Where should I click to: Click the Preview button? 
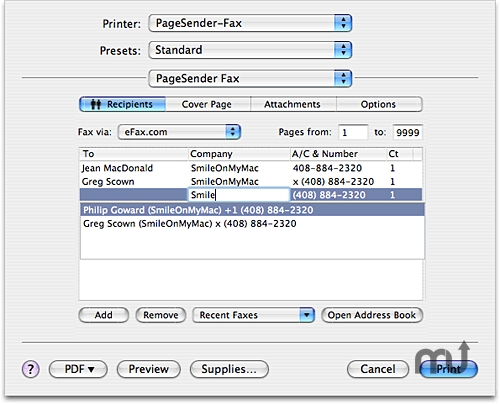pyautogui.click(x=149, y=369)
